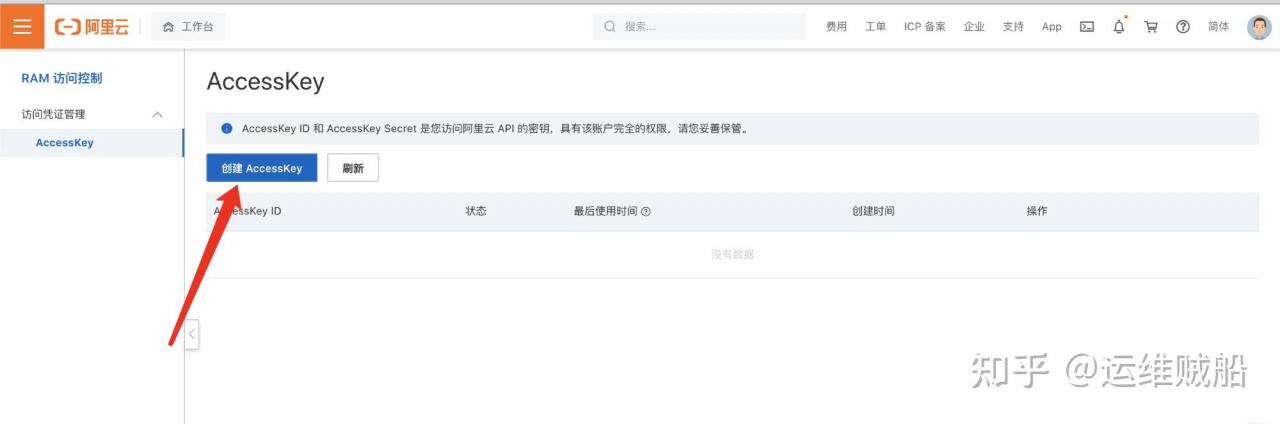The image size is (1280, 424).
Task: Click the search magnifier icon
Action: (x=610, y=27)
